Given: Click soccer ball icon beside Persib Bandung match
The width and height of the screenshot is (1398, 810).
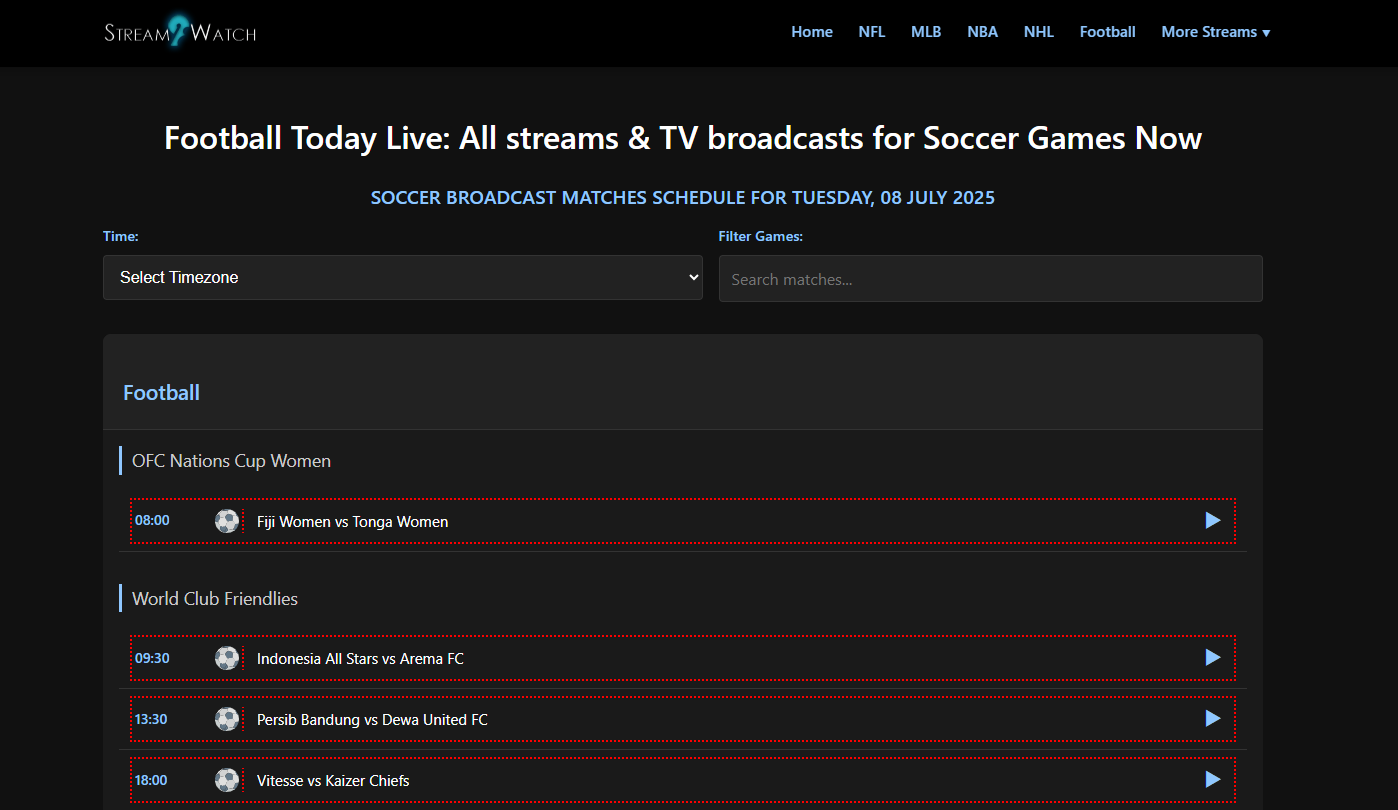Looking at the screenshot, I should click(x=227, y=719).
